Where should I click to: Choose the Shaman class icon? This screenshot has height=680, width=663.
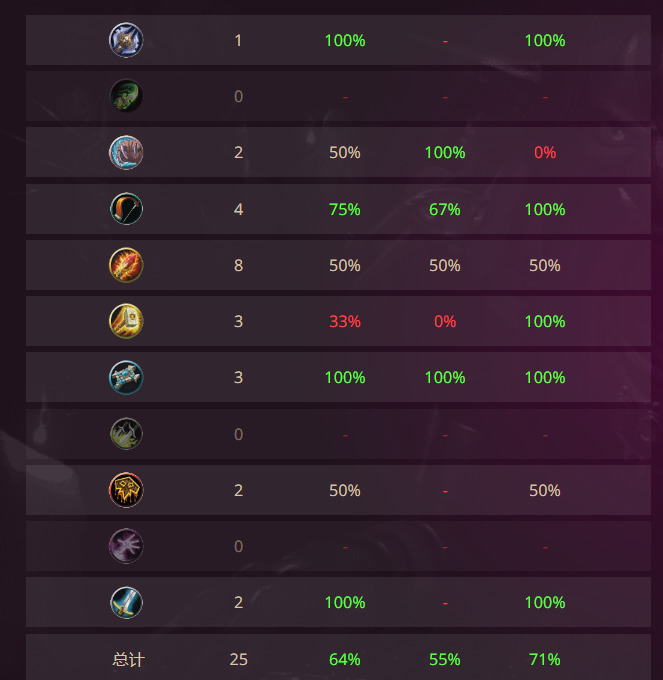click(126, 490)
